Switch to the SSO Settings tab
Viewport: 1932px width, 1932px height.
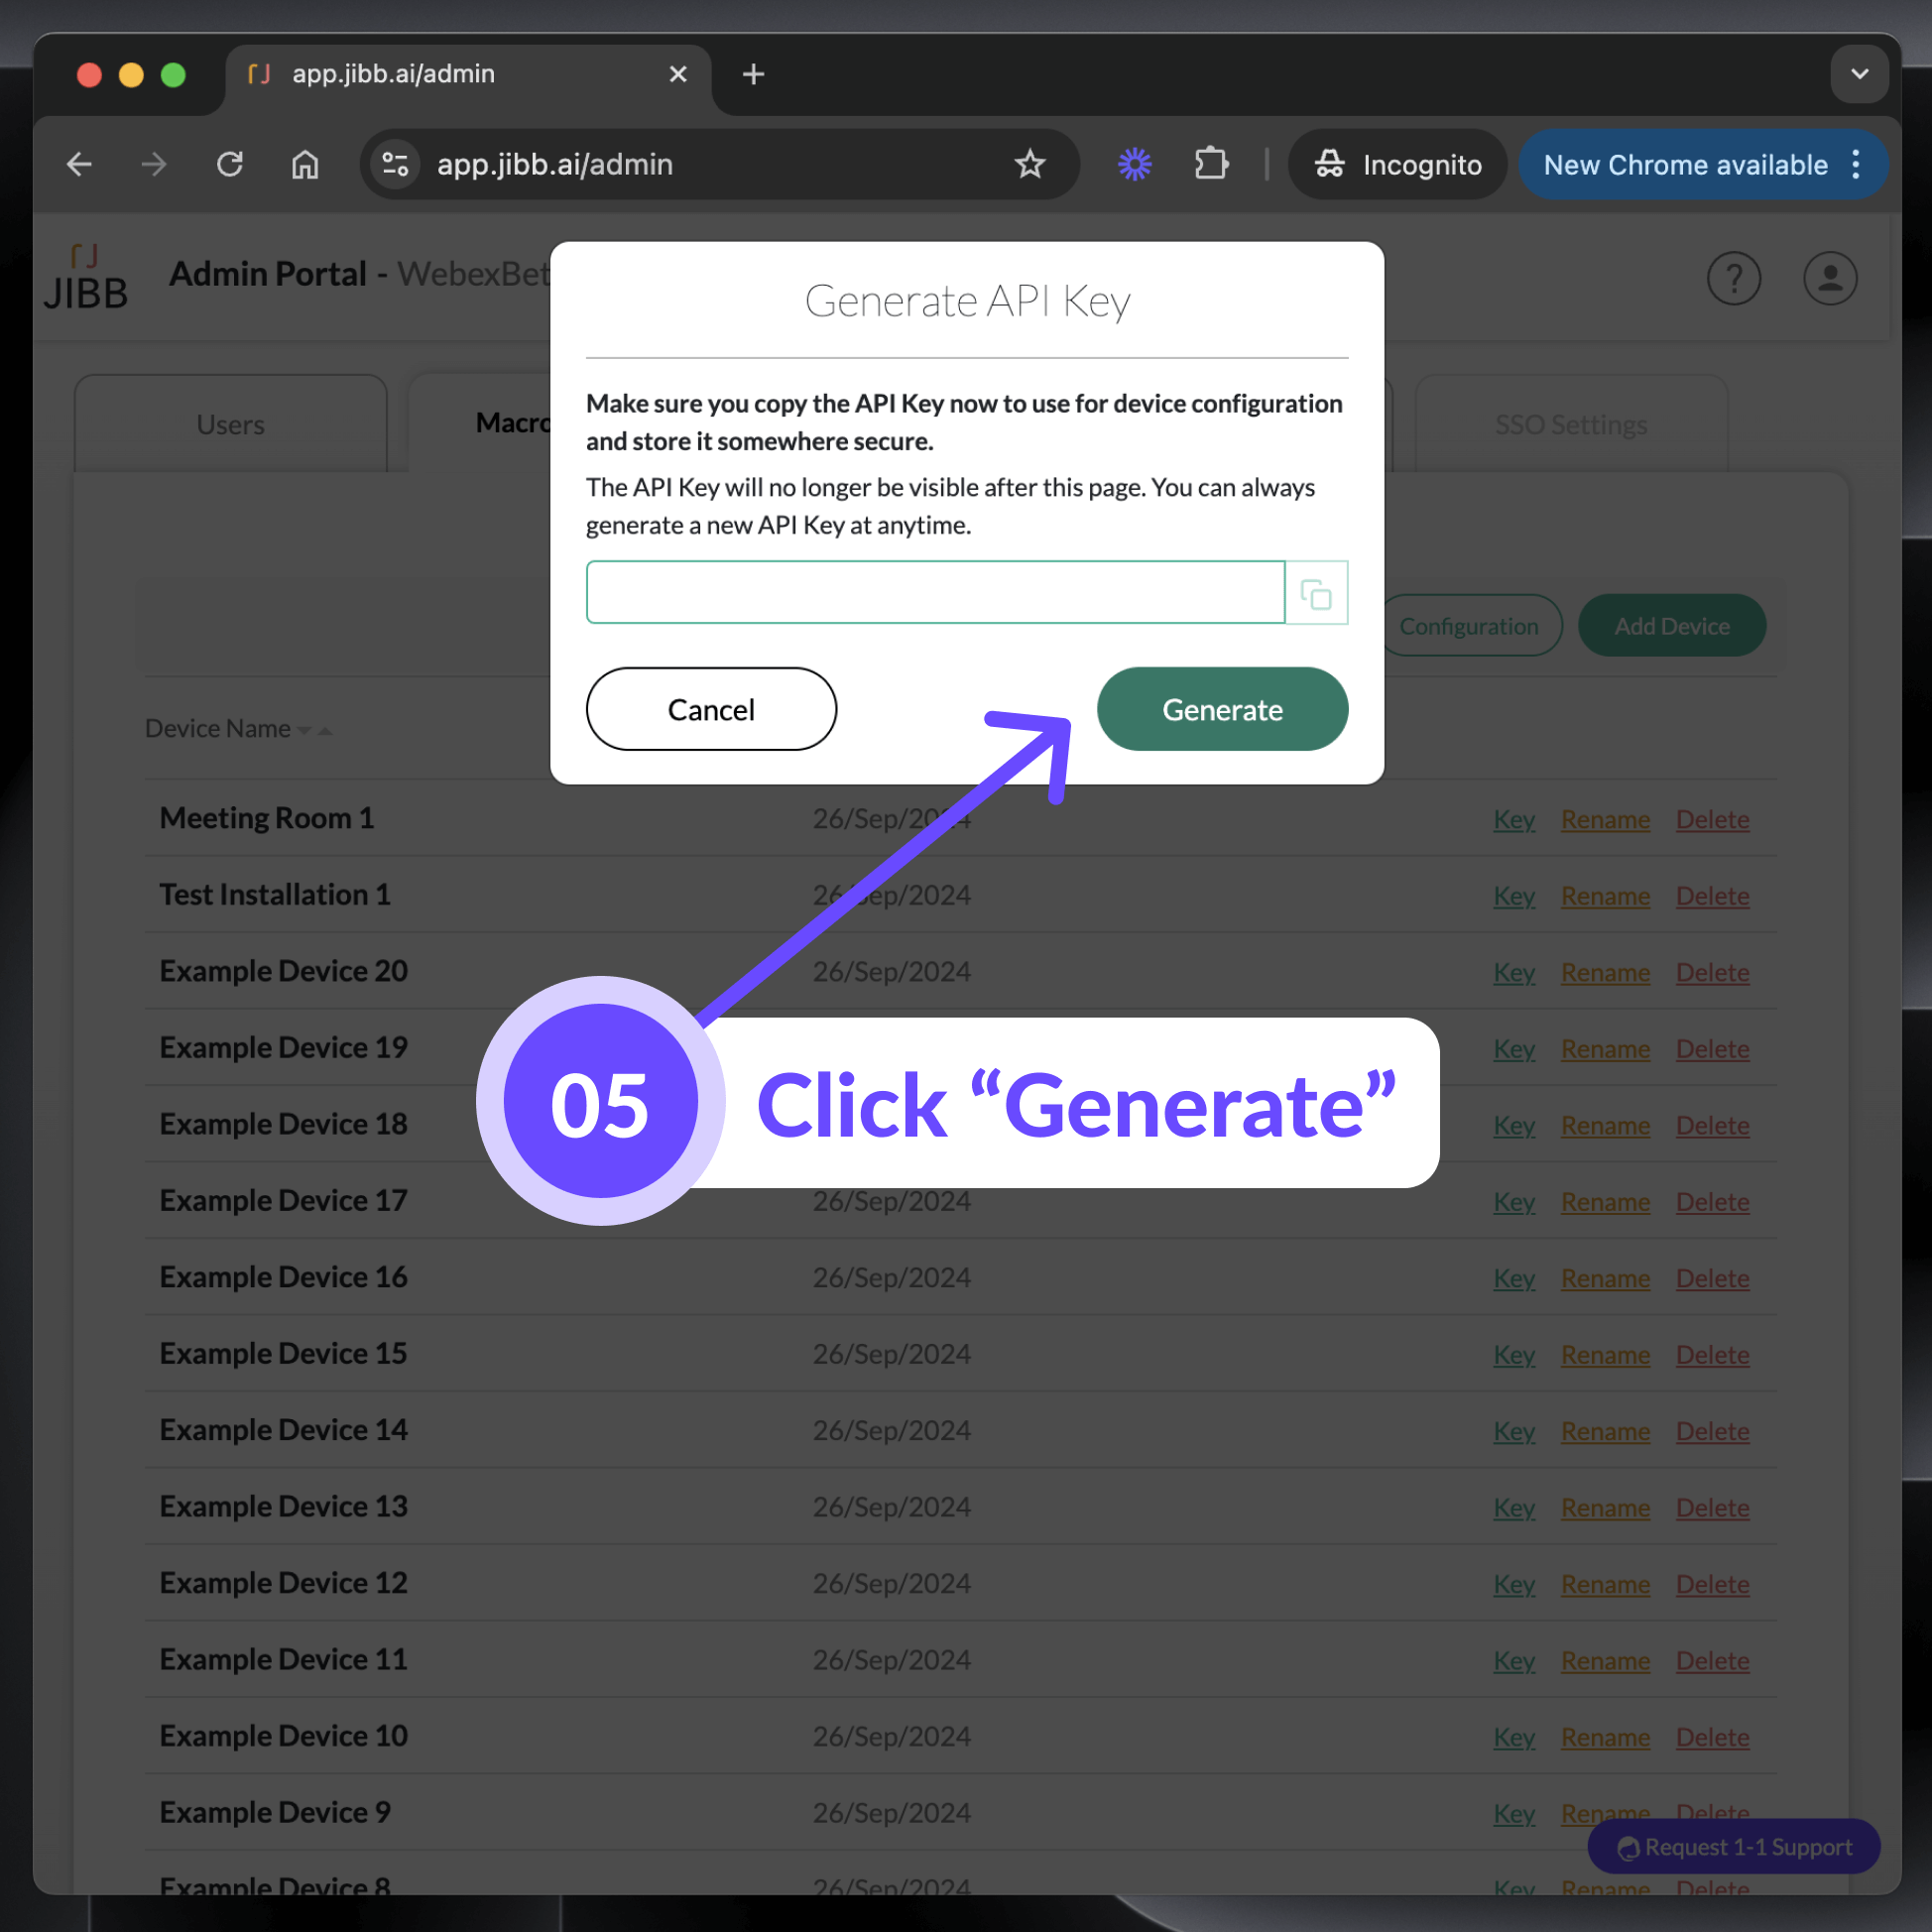click(x=1571, y=424)
